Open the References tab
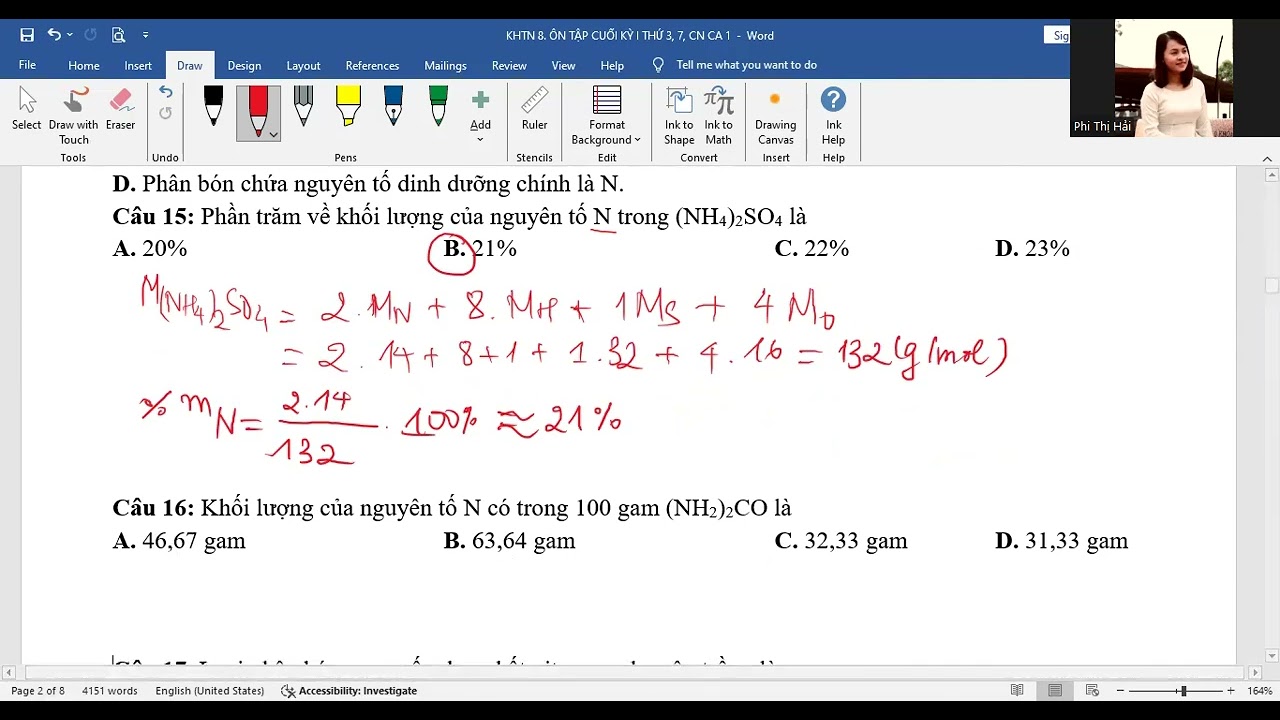1280x720 pixels. click(372, 65)
